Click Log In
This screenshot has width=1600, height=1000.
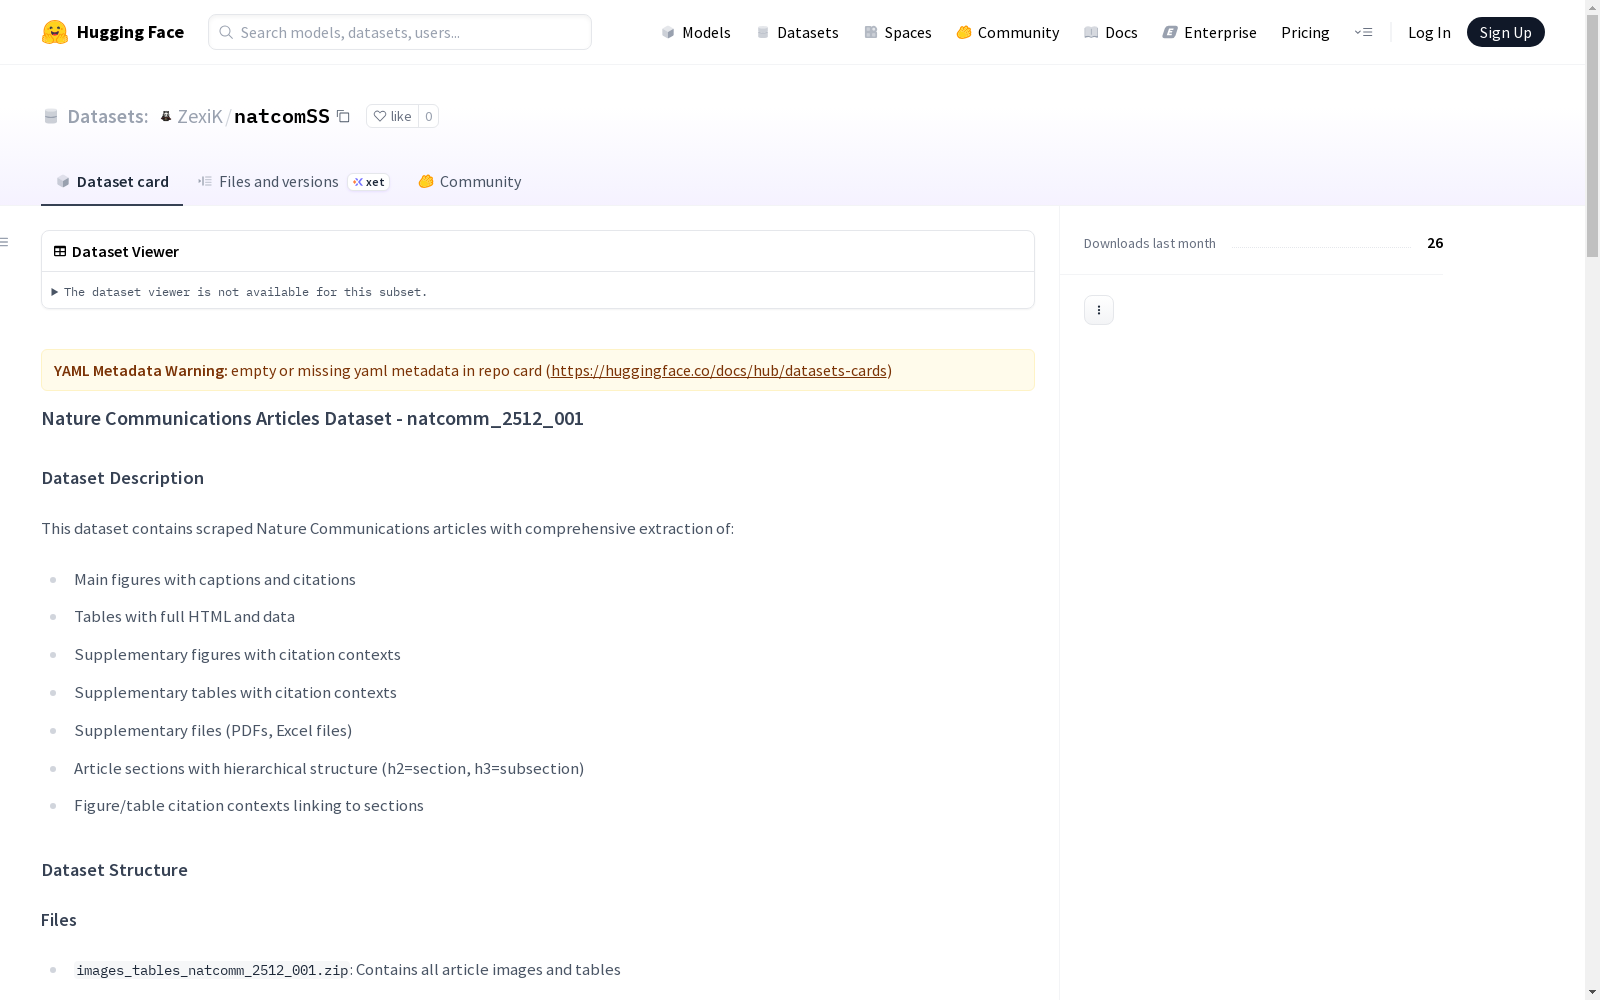(1429, 32)
